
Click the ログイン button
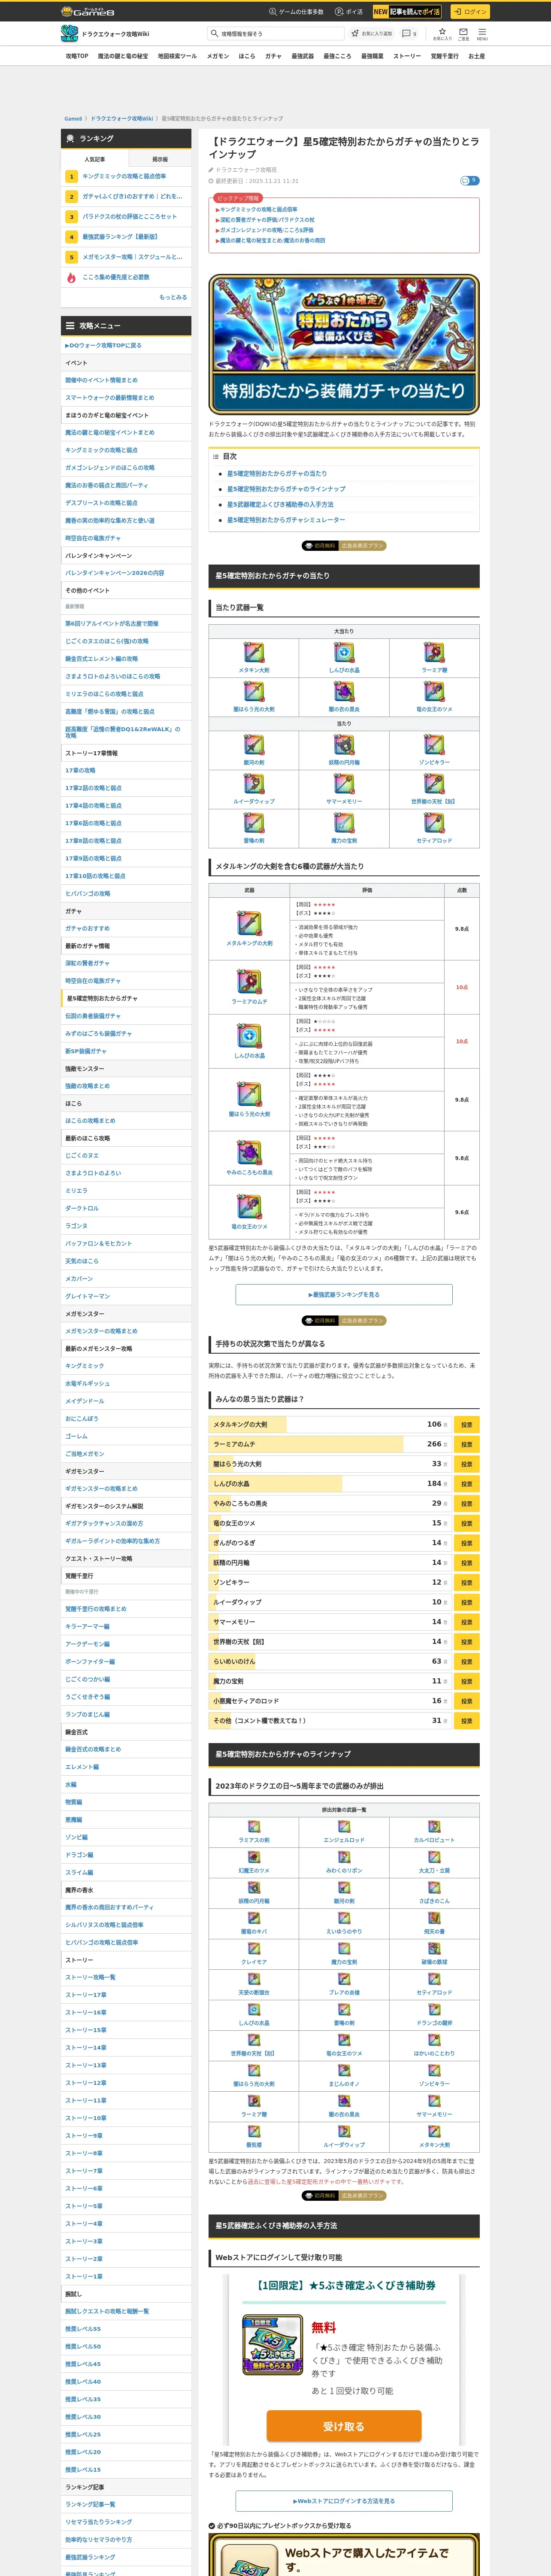pos(469,12)
